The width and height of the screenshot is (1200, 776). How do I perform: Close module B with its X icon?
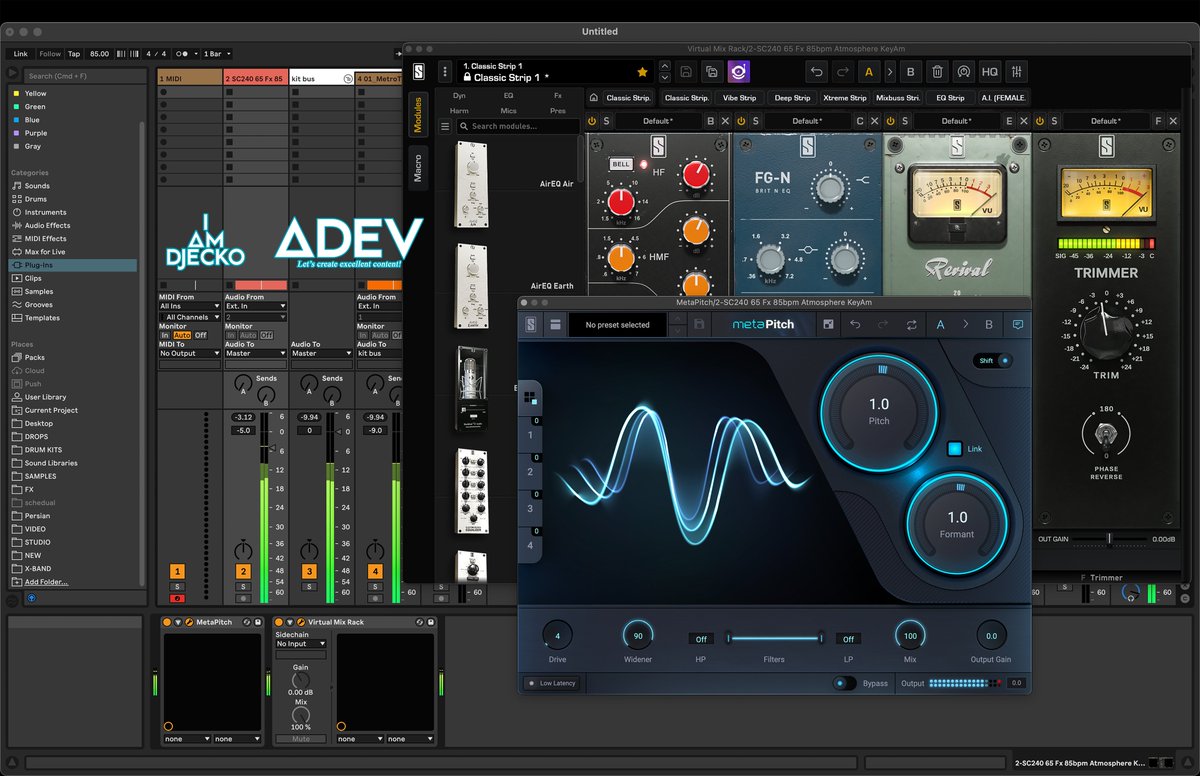click(x=724, y=121)
